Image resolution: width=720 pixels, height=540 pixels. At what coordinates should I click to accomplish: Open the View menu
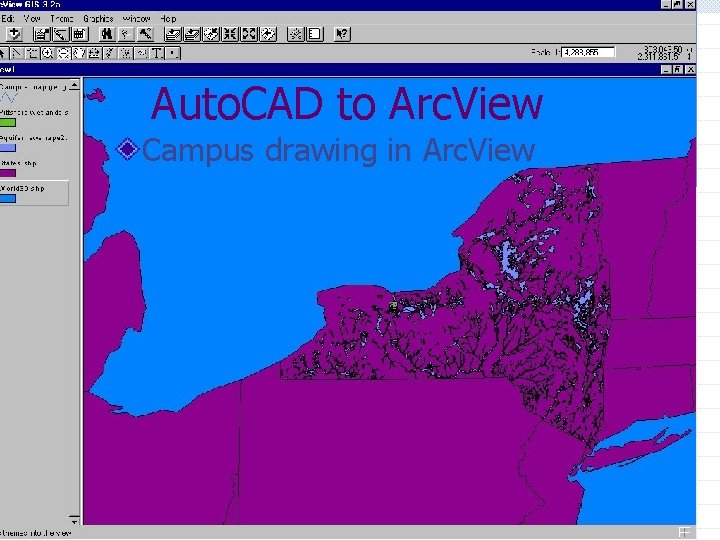tap(32, 19)
